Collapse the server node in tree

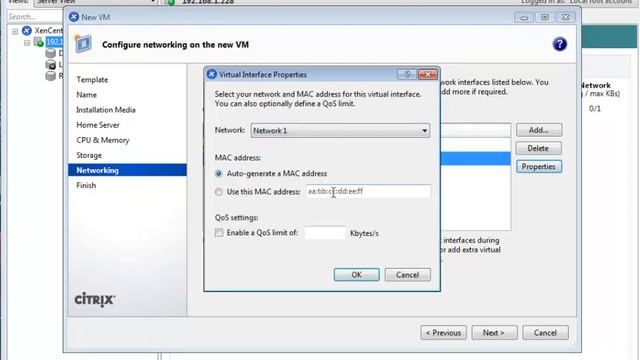27,42
